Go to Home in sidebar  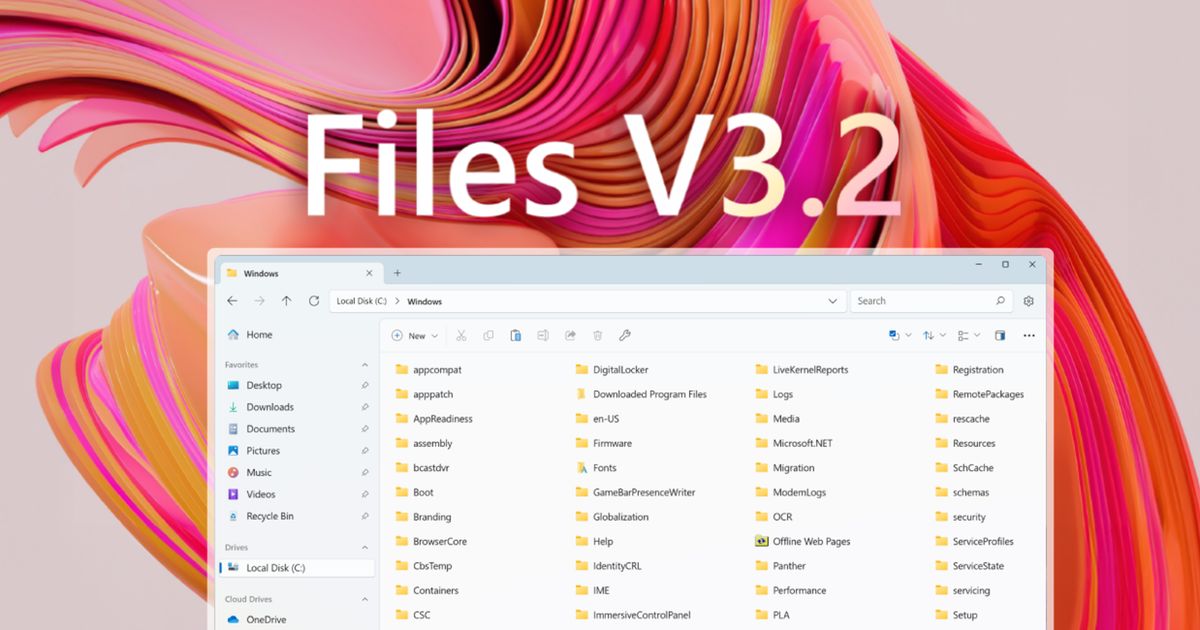[296, 335]
